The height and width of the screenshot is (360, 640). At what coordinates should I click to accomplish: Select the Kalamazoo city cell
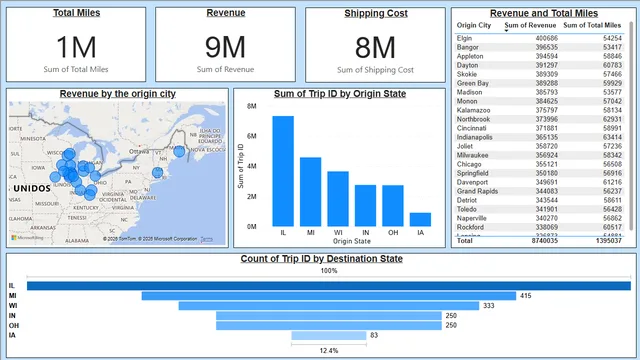point(473,110)
